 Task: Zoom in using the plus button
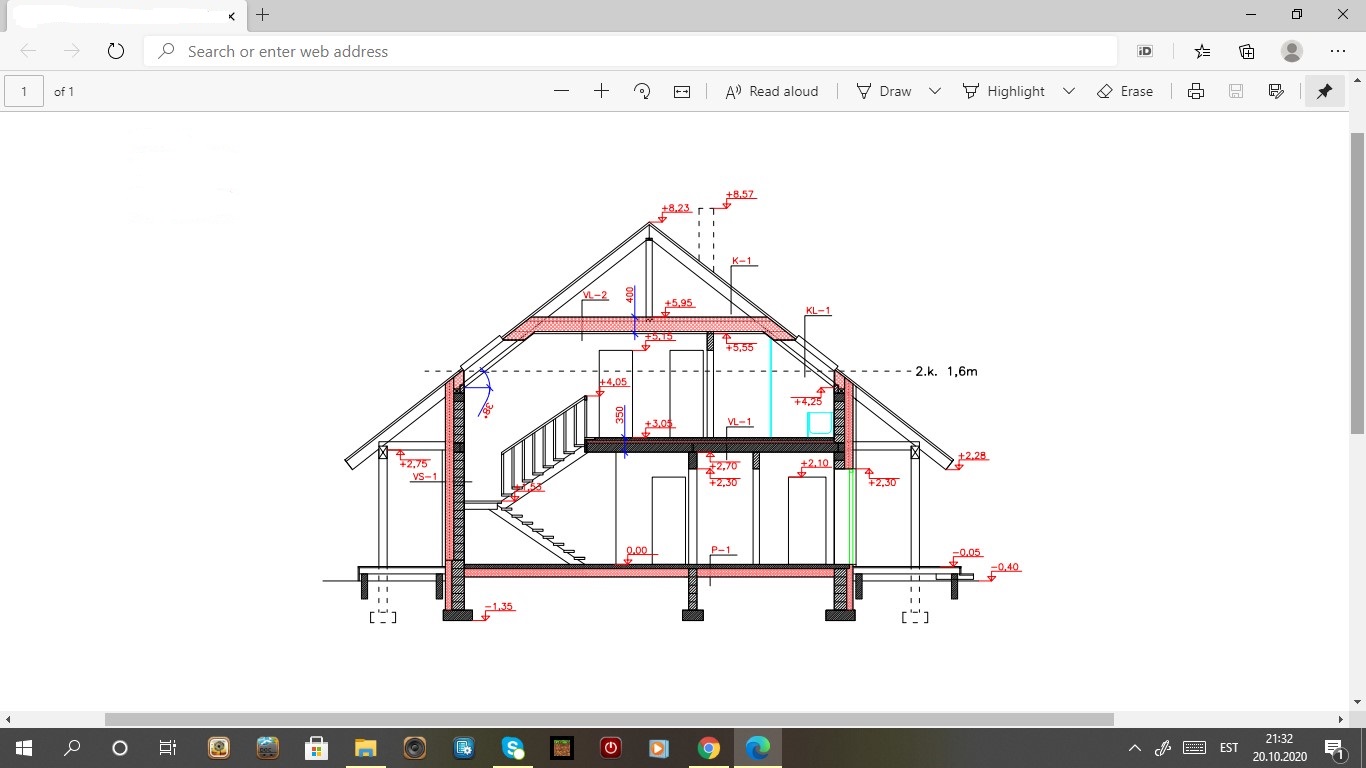[x=601, y=91]
